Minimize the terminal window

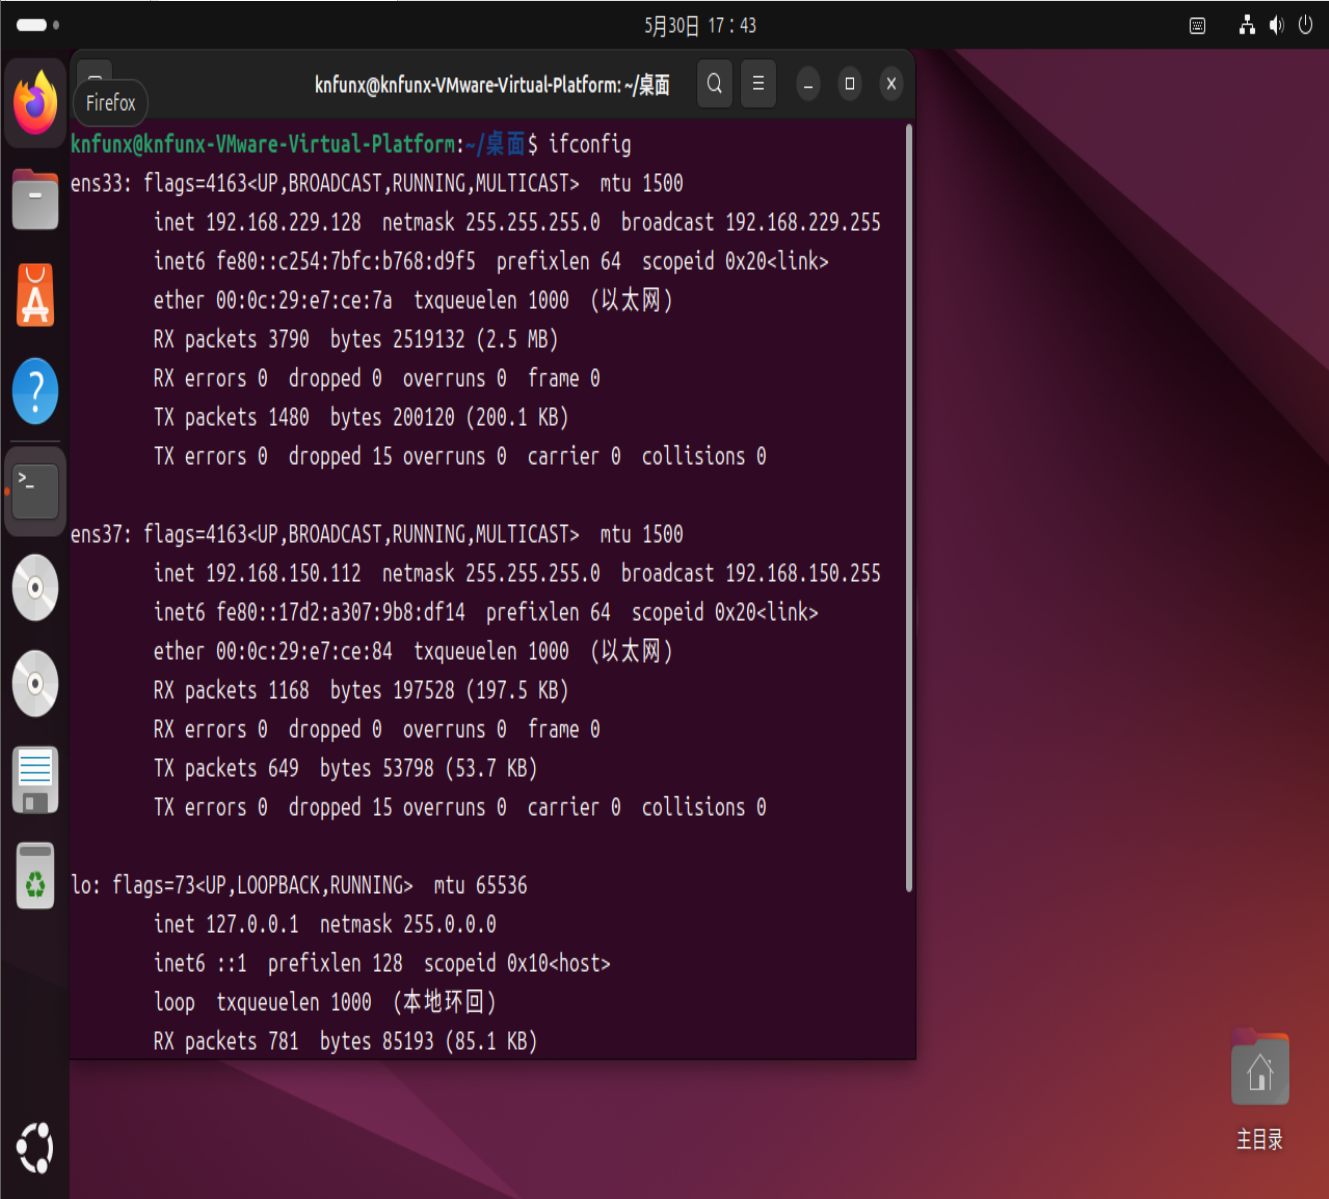pos(808,84)
